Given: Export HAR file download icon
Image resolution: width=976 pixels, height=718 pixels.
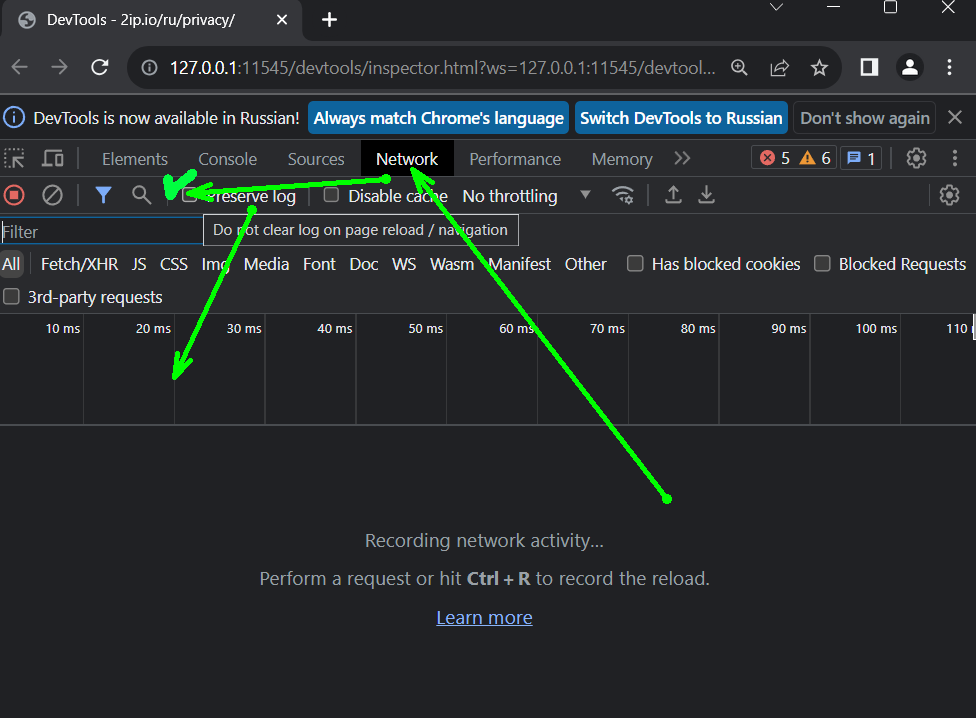Looking at the screenshot, I should (x=707, y=195).
